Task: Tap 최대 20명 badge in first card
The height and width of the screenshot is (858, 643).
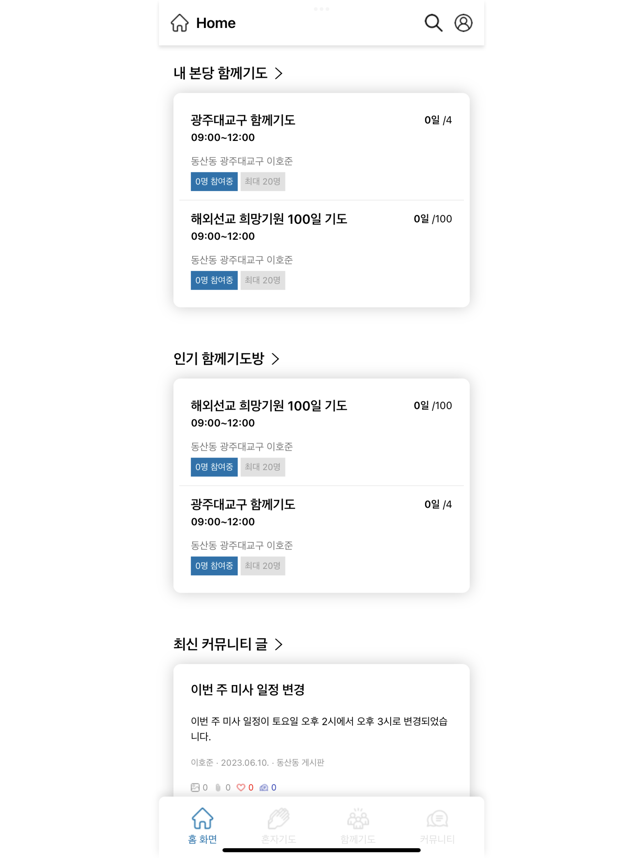Action: click(263, 181)
